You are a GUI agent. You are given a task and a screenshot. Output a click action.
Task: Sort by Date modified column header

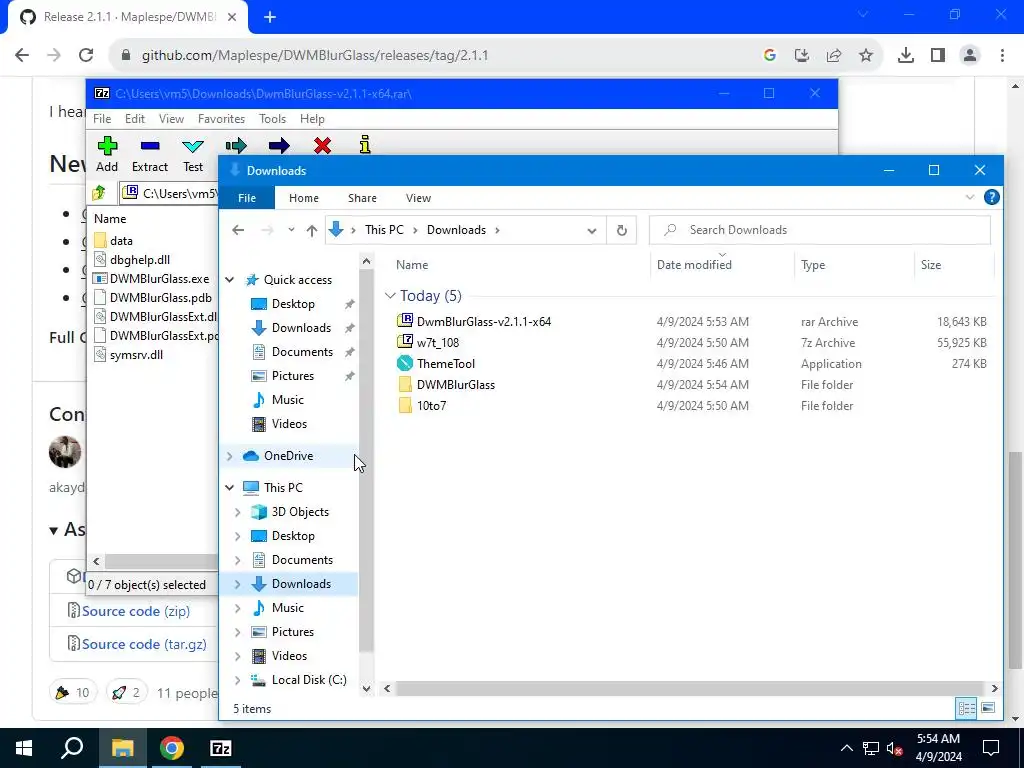coord(694,264)
